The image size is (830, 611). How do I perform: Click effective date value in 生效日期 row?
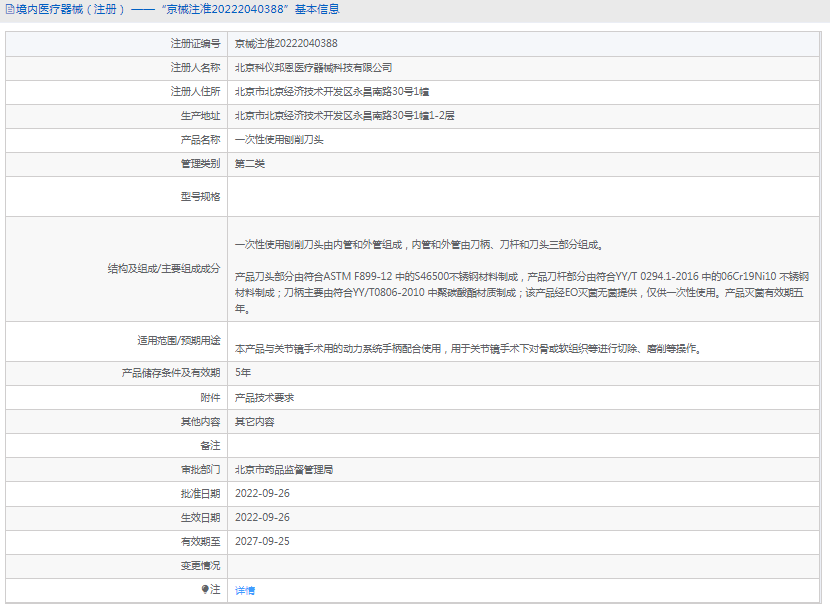(x=262, y=517)
